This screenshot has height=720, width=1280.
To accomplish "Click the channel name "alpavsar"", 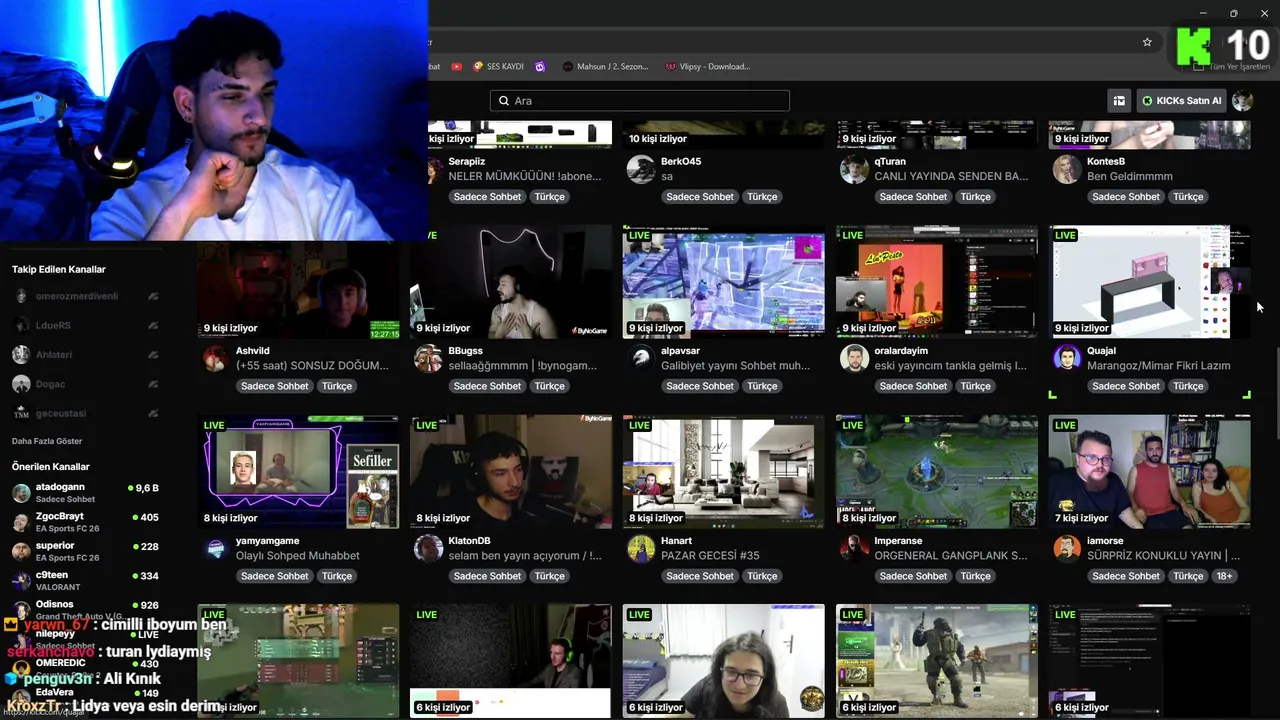I will tap(680, 351).
